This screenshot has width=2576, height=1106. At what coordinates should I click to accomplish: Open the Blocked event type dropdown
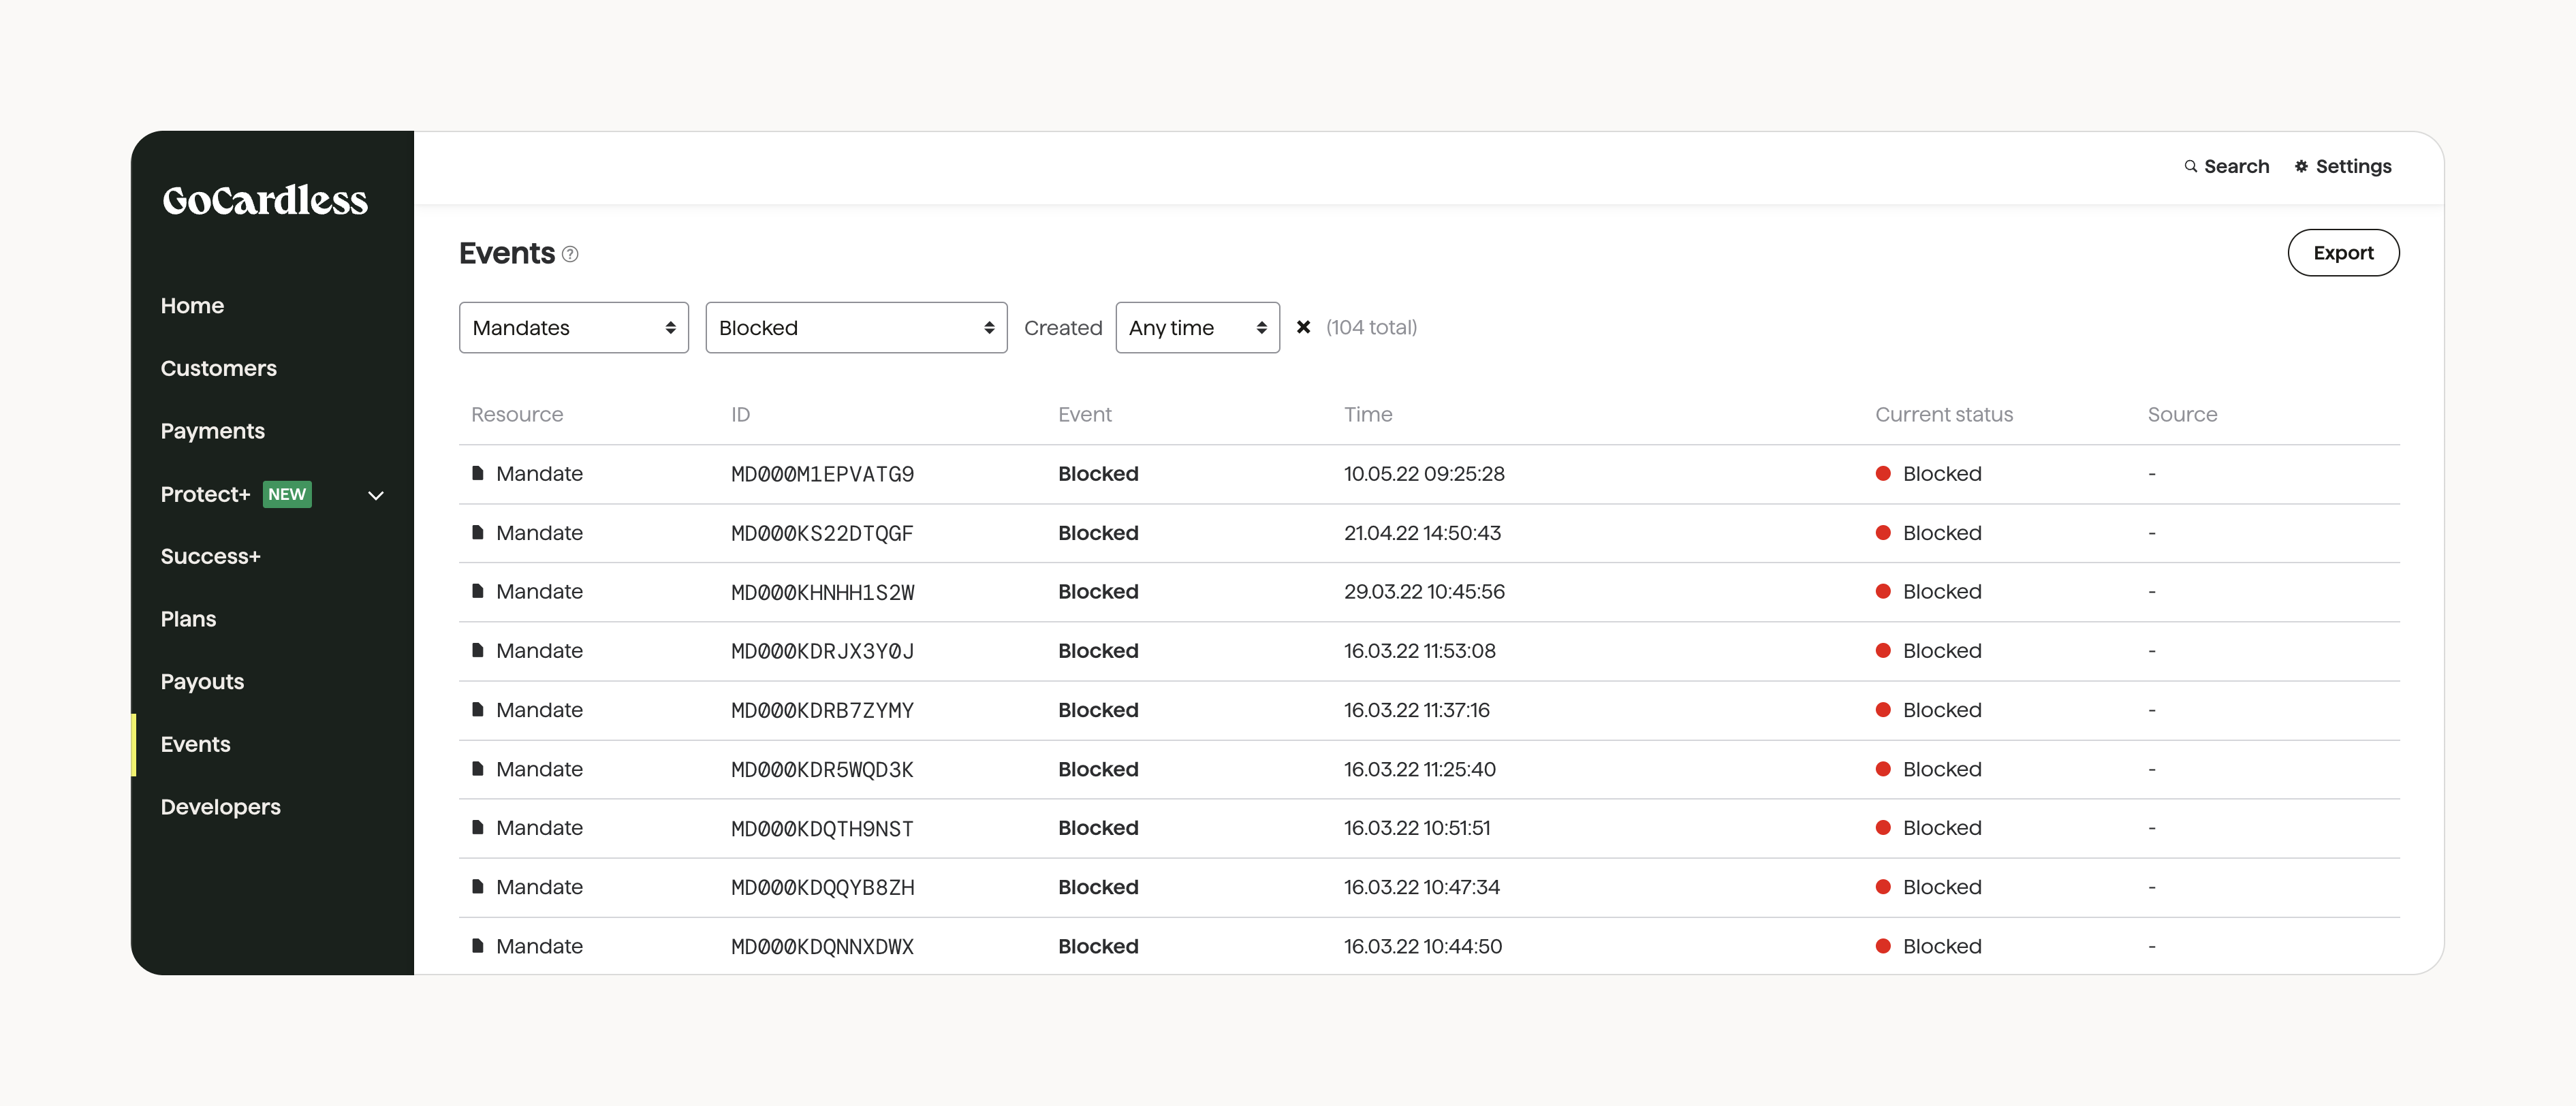pyautogui.click(x=855, y=327)
